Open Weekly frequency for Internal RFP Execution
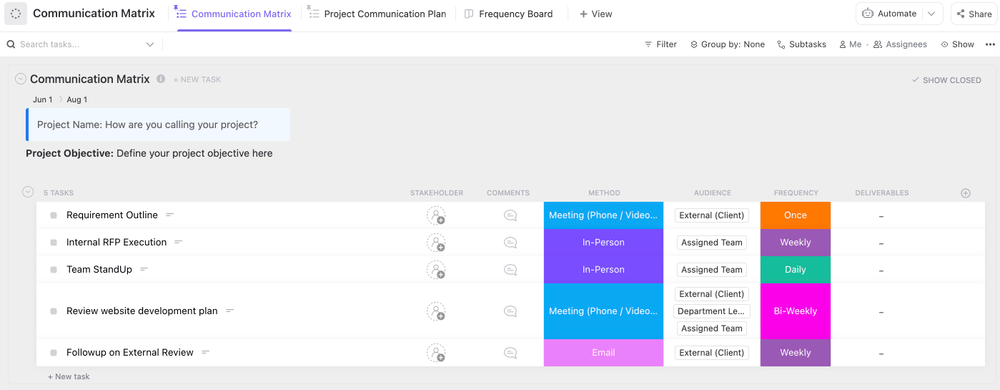This screenshot has width=1000, height=390. (x=795, y=242)
